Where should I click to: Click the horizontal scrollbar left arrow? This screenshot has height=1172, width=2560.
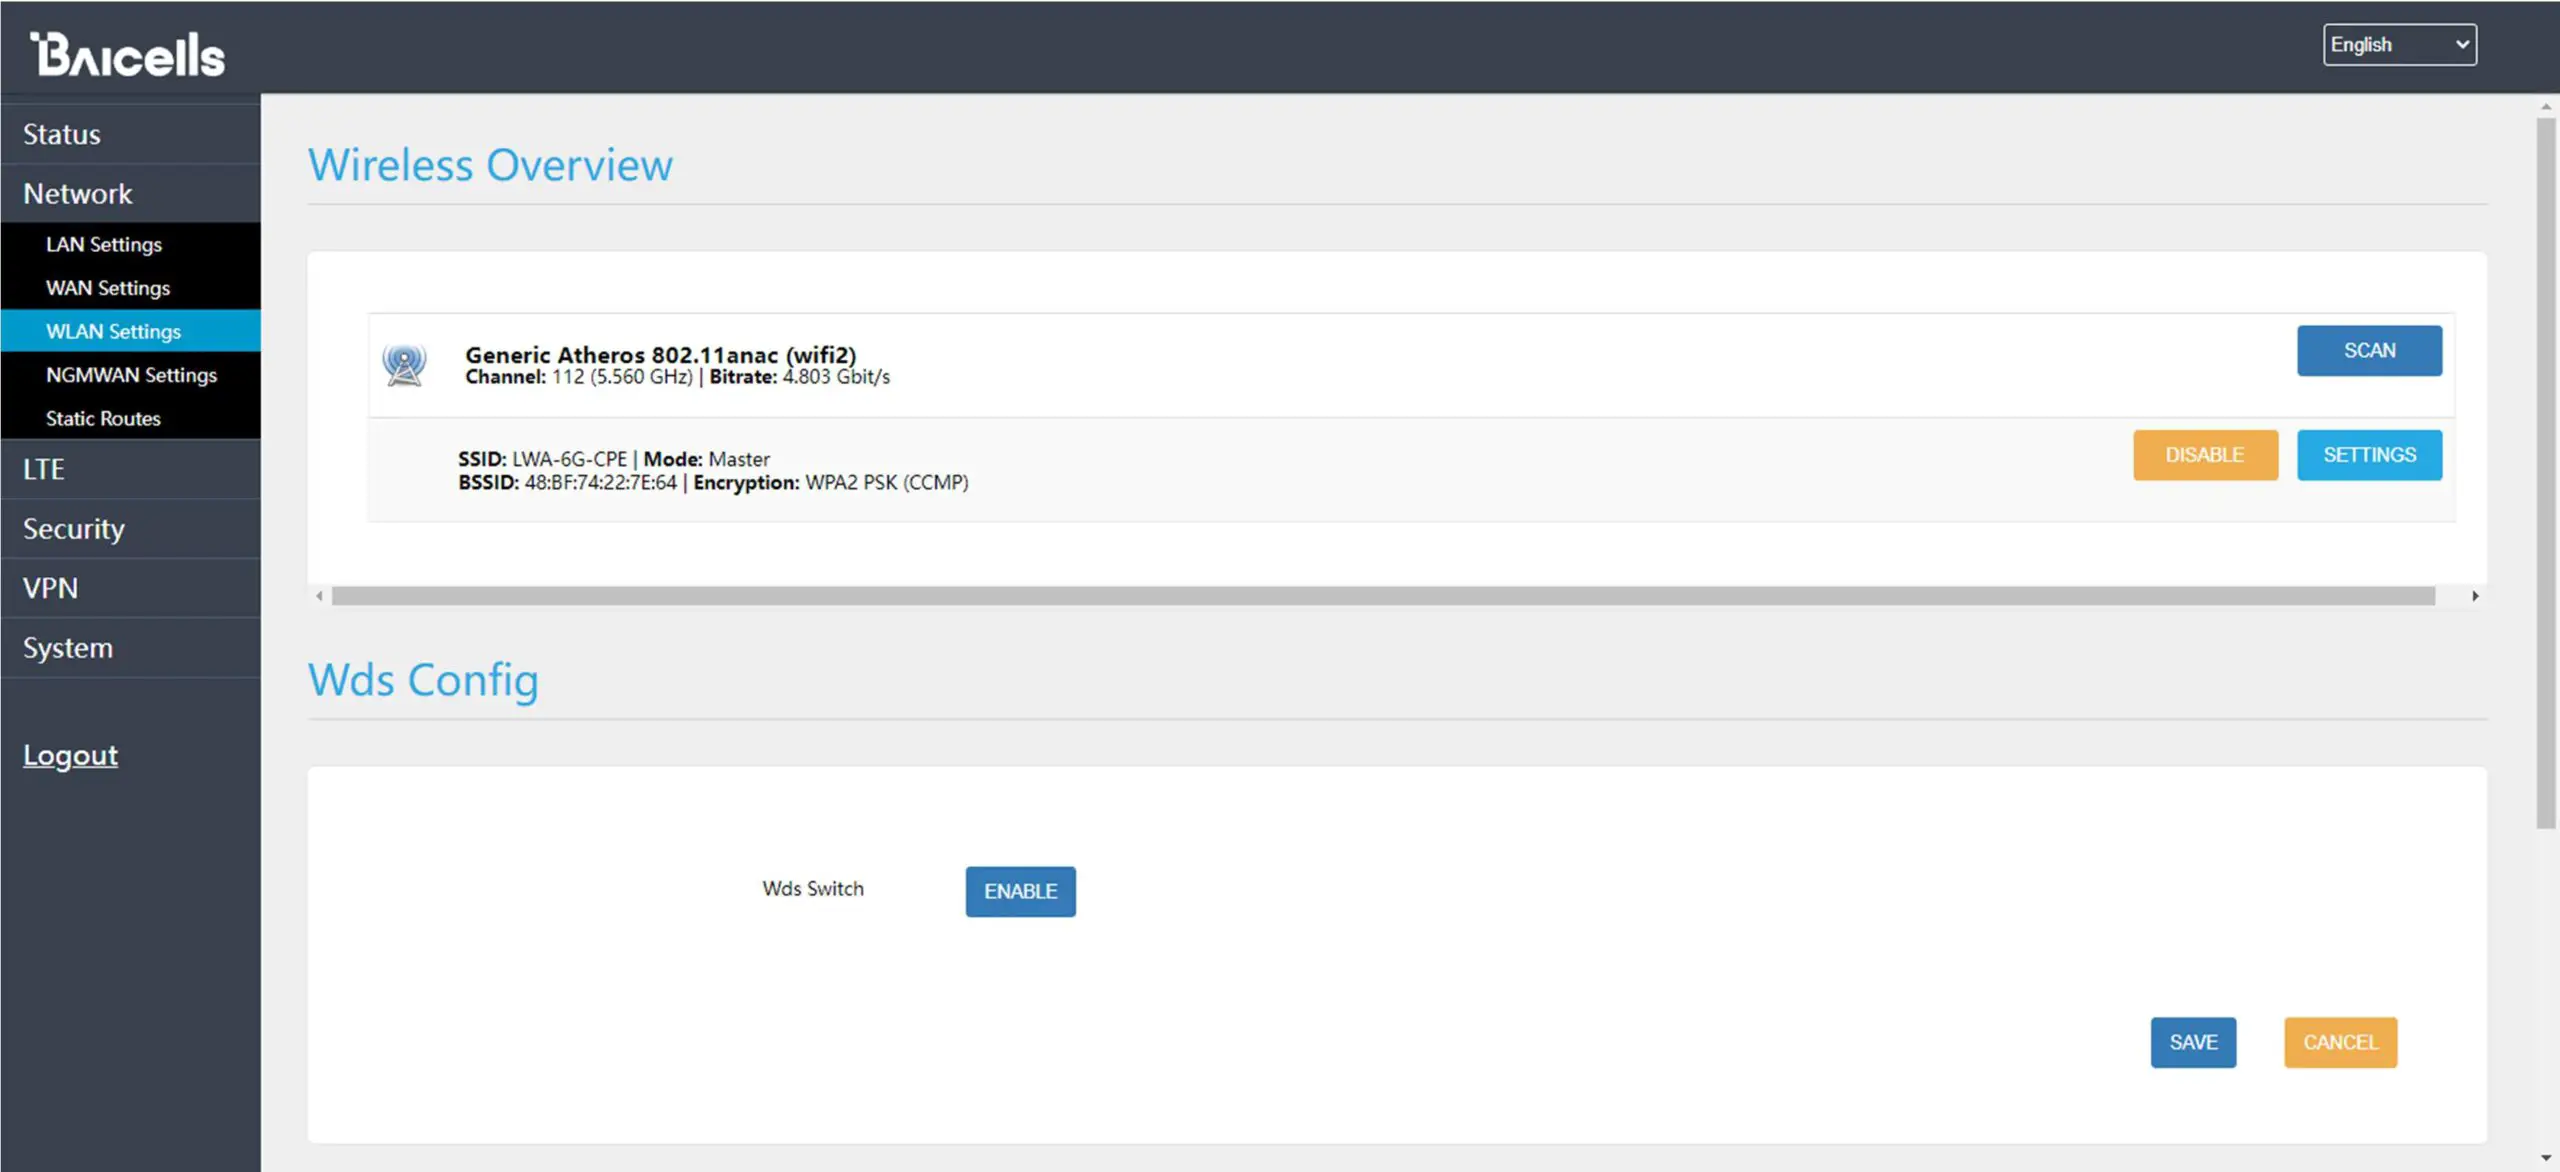(319, 596)
